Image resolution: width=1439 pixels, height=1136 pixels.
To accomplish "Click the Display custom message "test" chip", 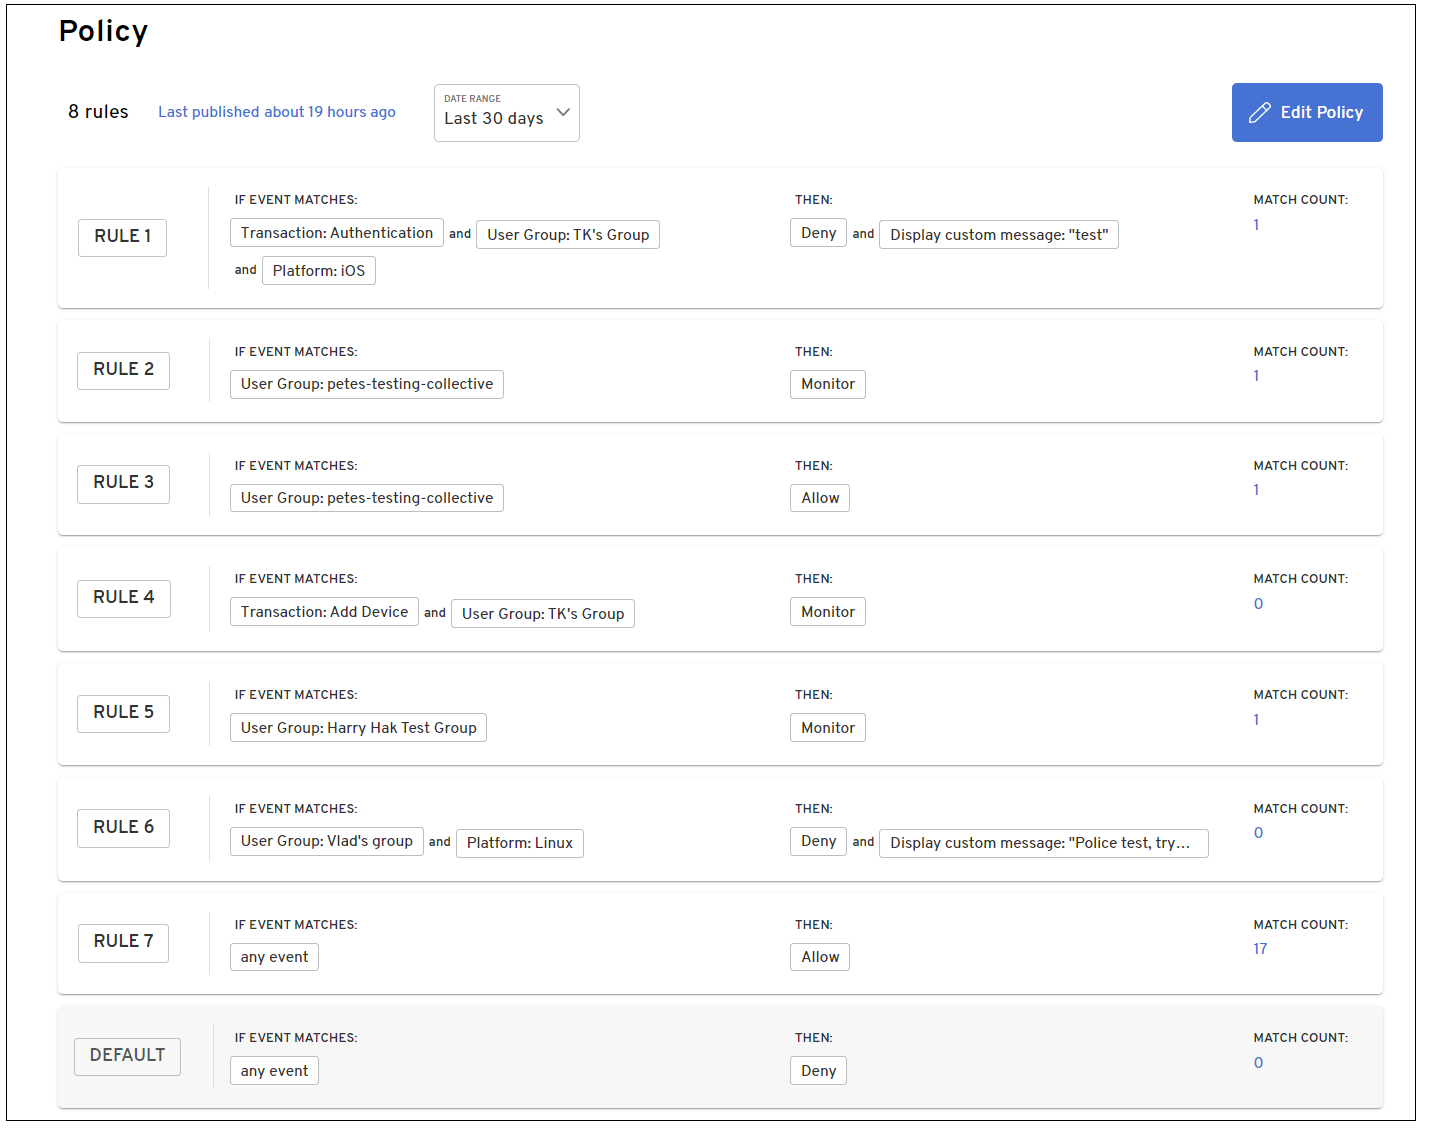I will (x=998, y=235).
